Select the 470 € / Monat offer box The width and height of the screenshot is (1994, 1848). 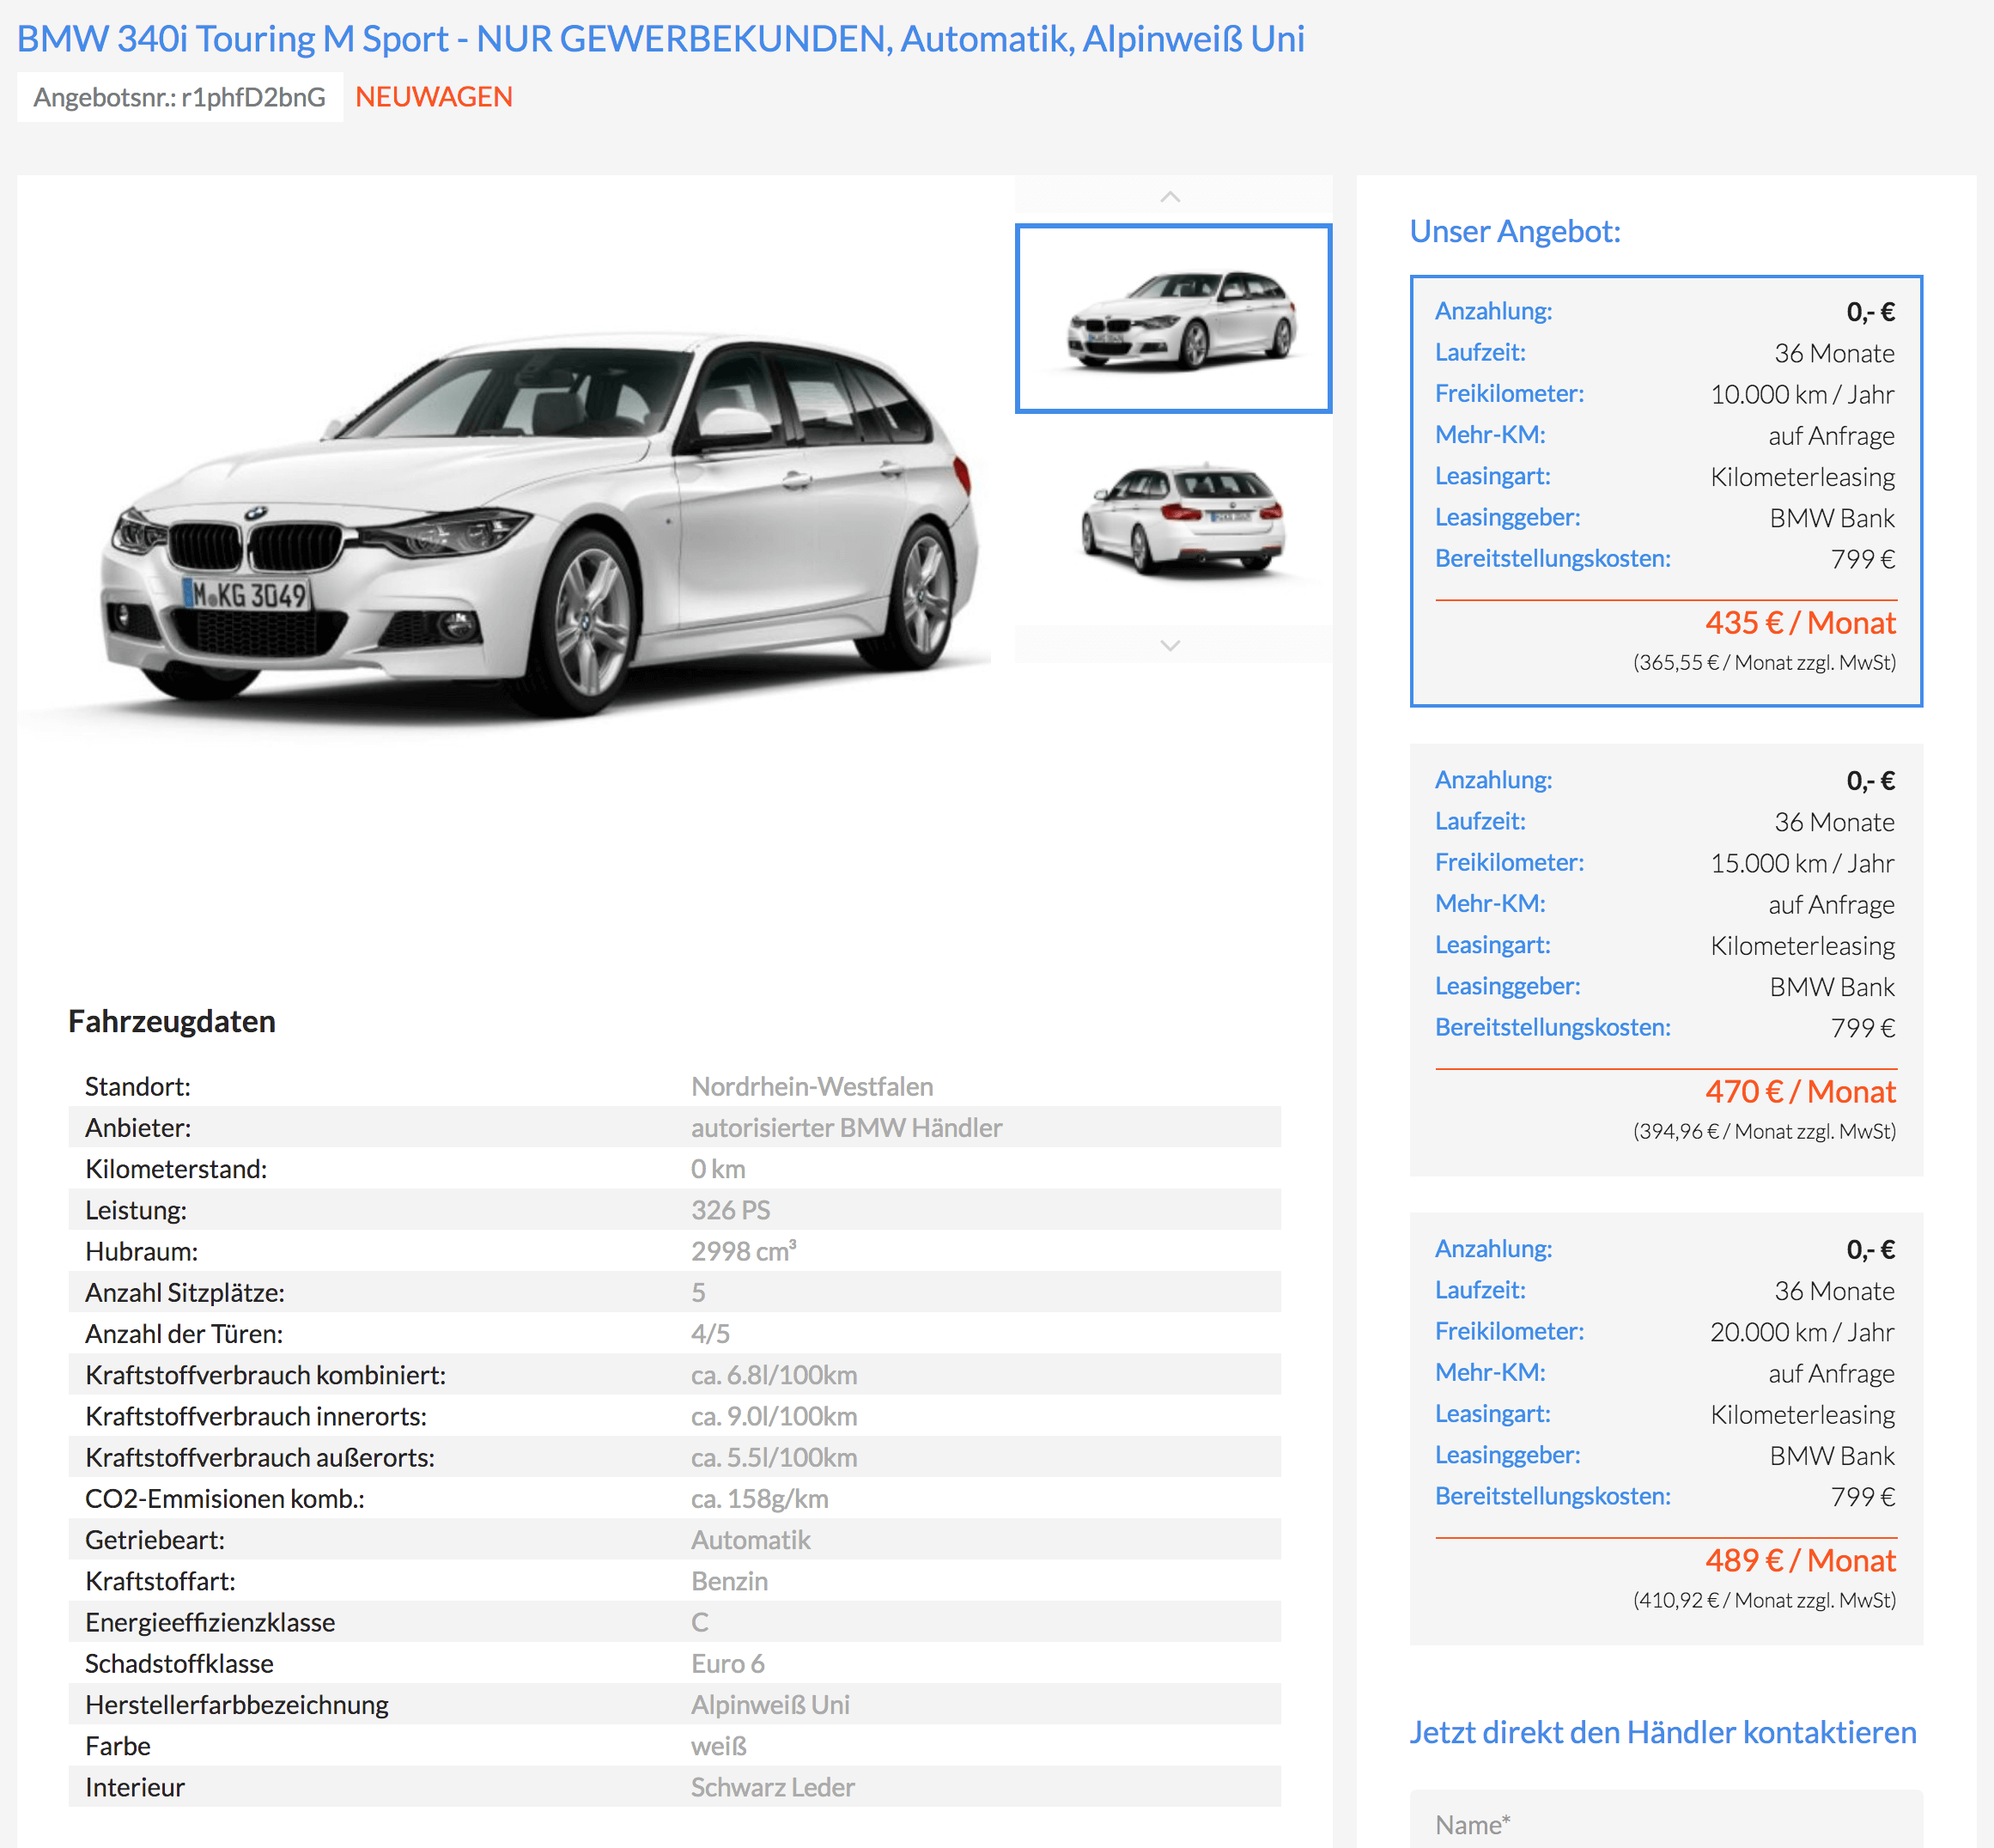click(x=1666, y=960)
